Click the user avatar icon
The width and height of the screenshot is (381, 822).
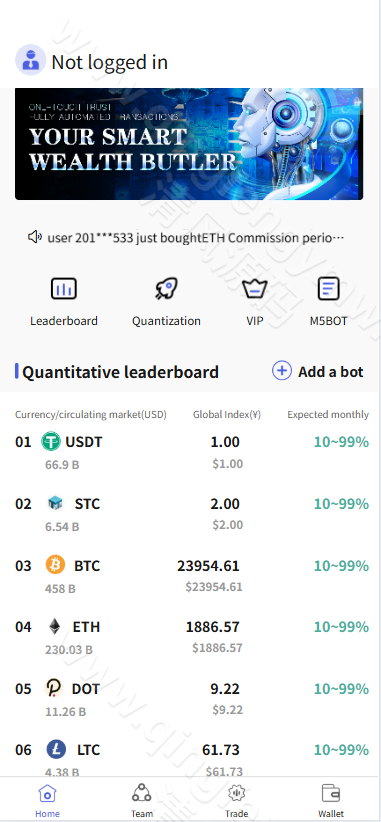pyautogui.click(x=30, y=60)
